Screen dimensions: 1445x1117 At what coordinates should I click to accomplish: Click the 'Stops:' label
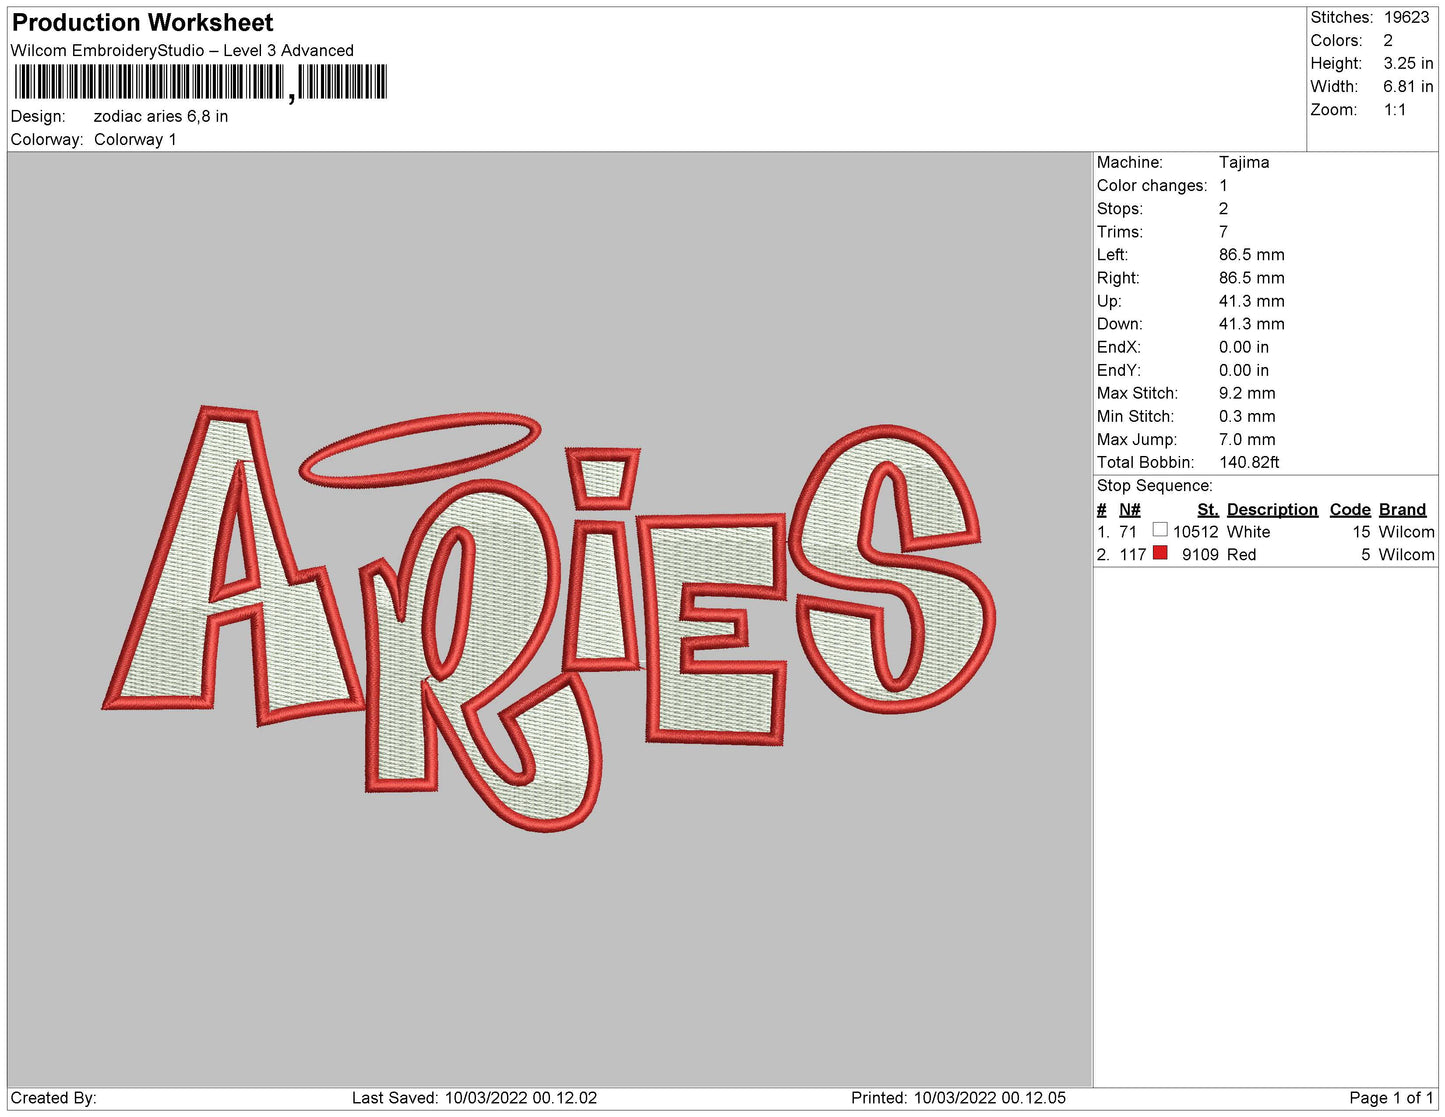click(x=1120, y=208)
